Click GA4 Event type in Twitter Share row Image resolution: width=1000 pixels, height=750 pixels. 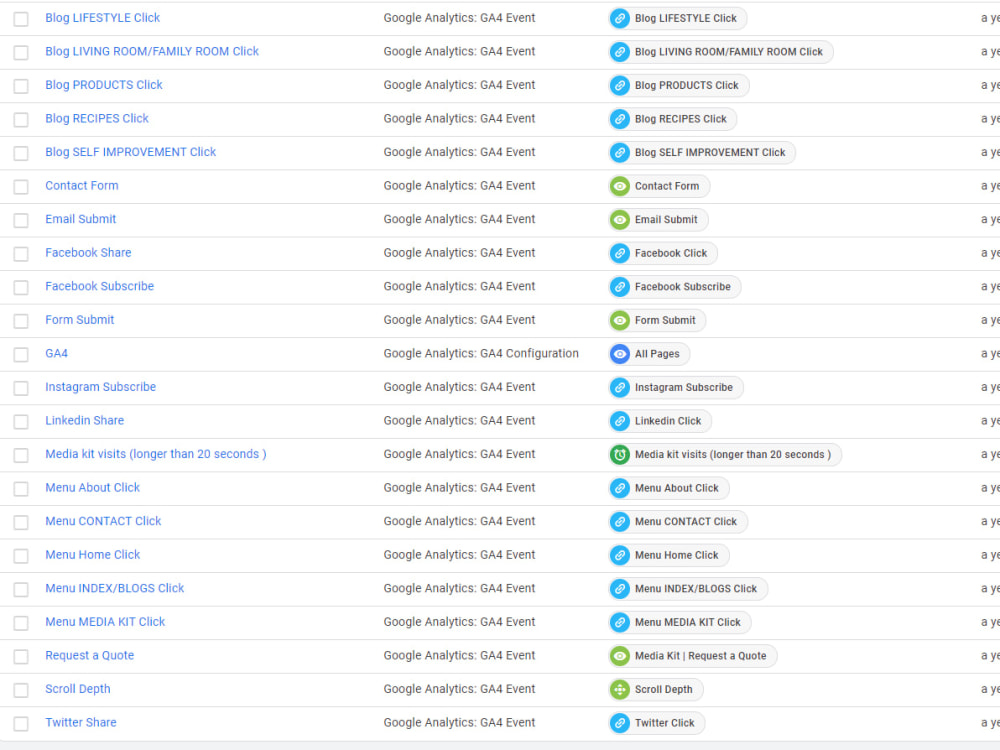(x=459, y=723)
